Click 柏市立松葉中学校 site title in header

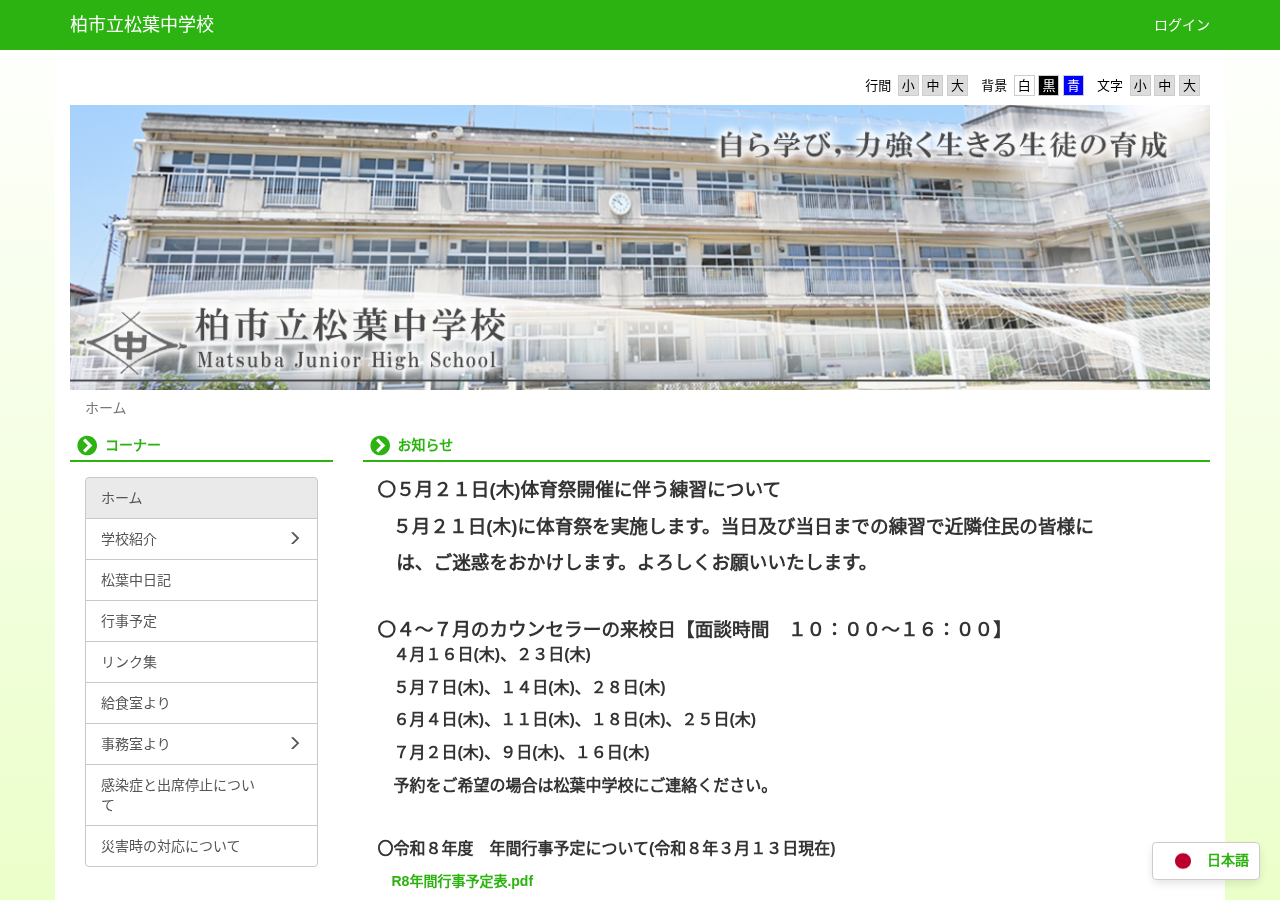[x=142, y=25]
